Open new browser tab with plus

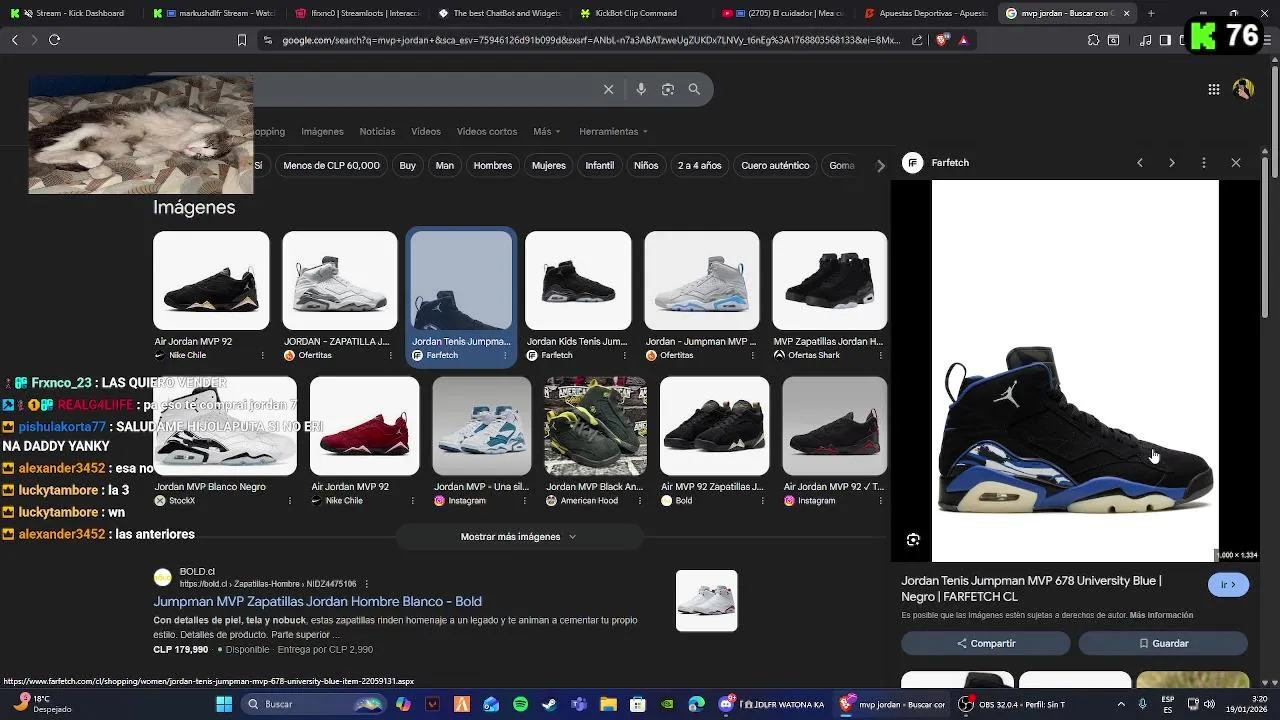tap(1151, 13)
